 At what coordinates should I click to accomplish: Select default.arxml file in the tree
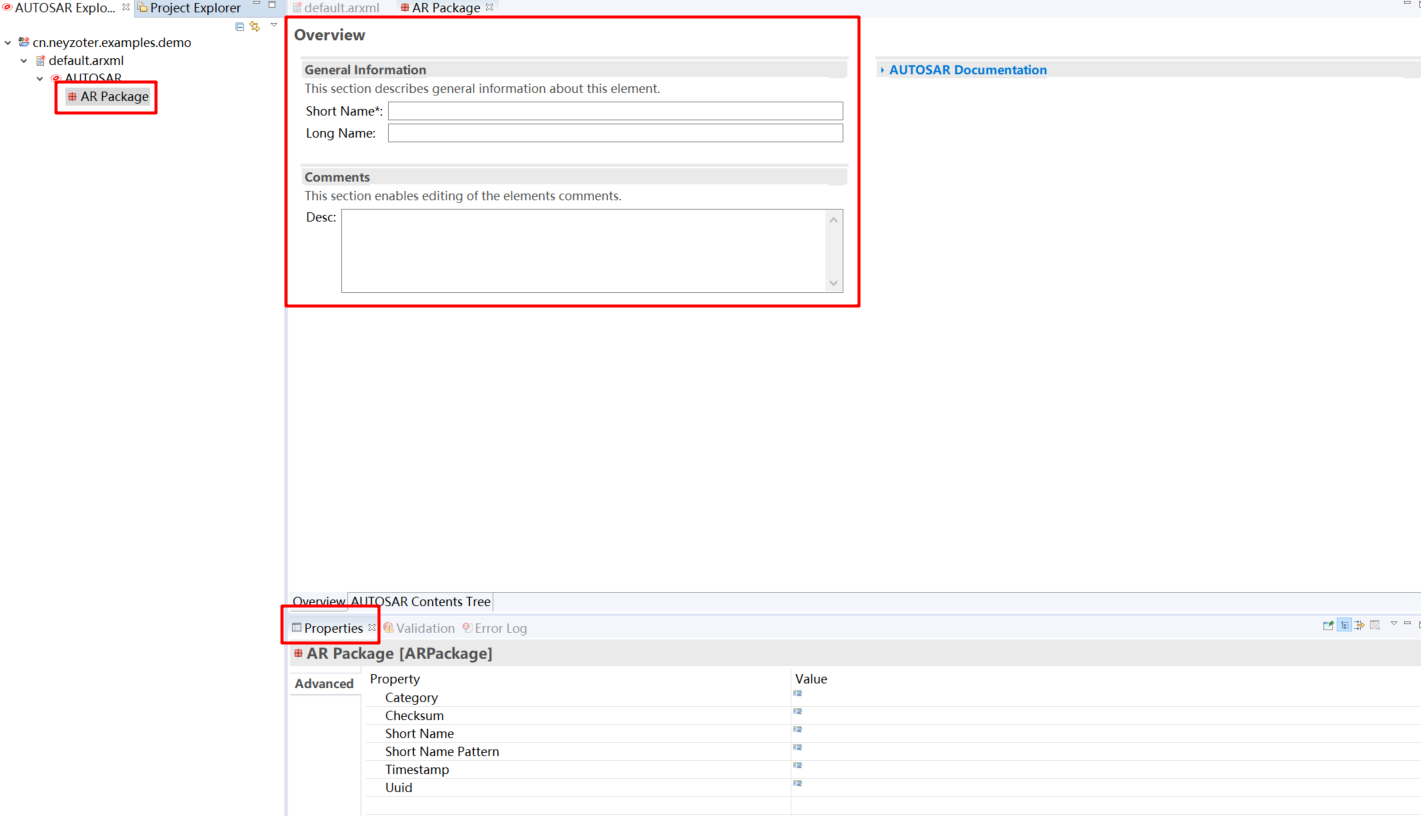(x=86, y=61)
